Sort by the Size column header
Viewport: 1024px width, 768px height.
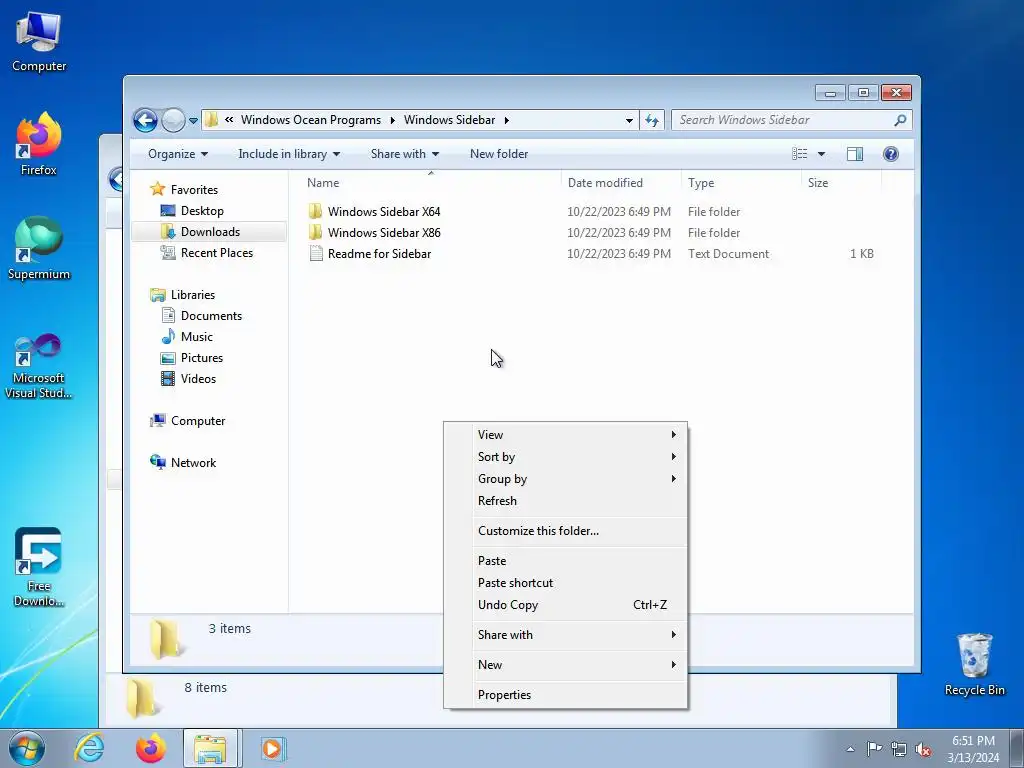pyautogui.click(x=841, y=183)
